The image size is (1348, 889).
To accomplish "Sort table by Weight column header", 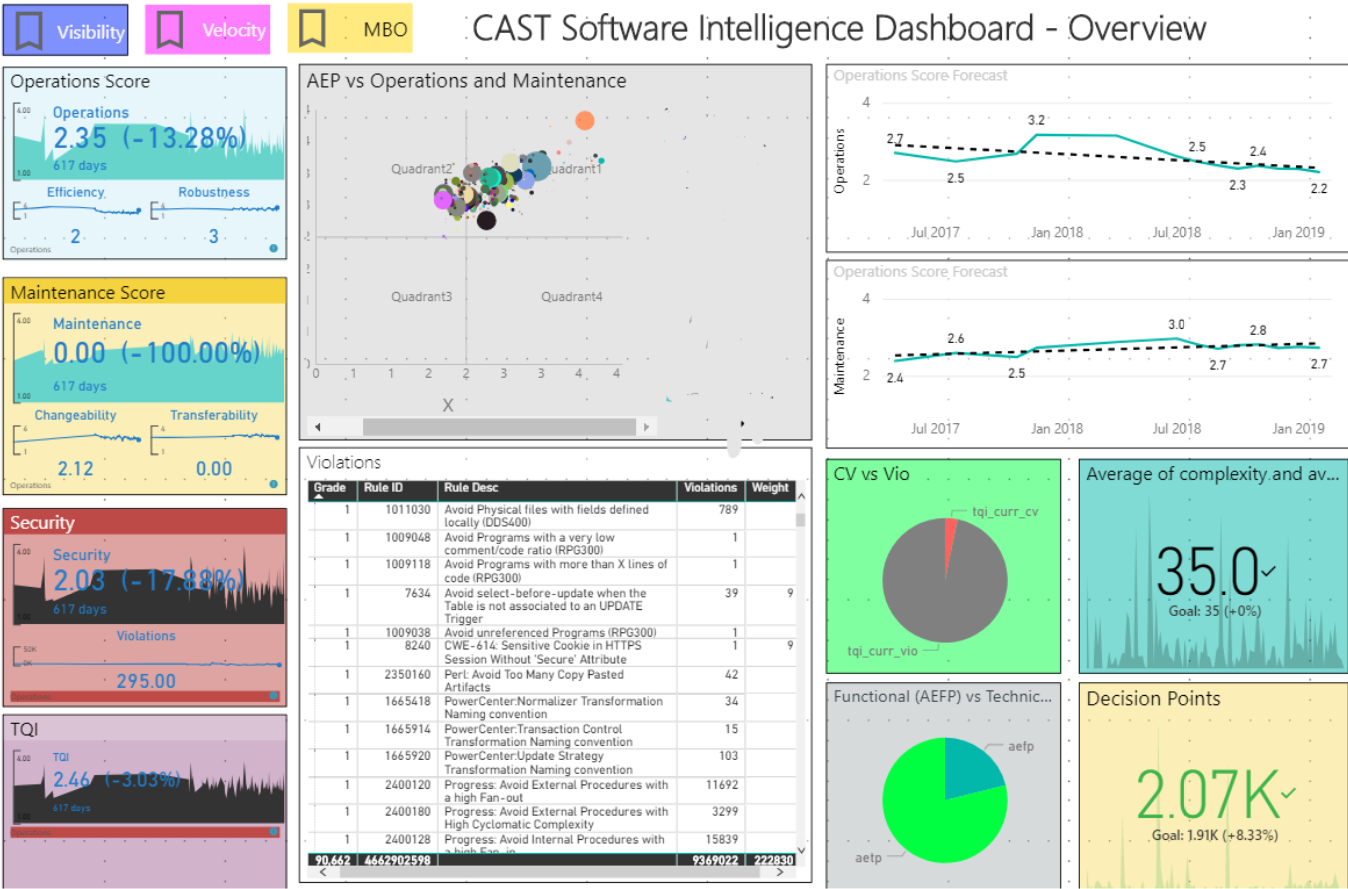I will 771,488.
